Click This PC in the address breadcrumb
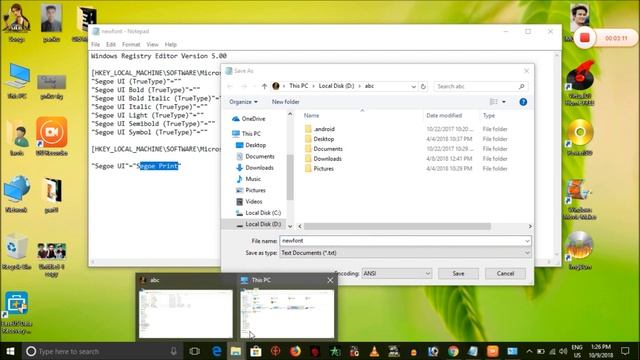Screen dimensions: 640x360 tap(299, 86)
